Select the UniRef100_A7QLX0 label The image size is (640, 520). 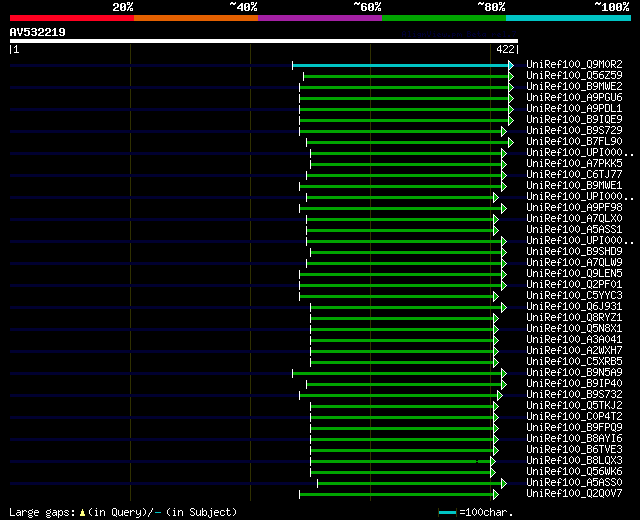pyautogui.click(x=574, y=219)
